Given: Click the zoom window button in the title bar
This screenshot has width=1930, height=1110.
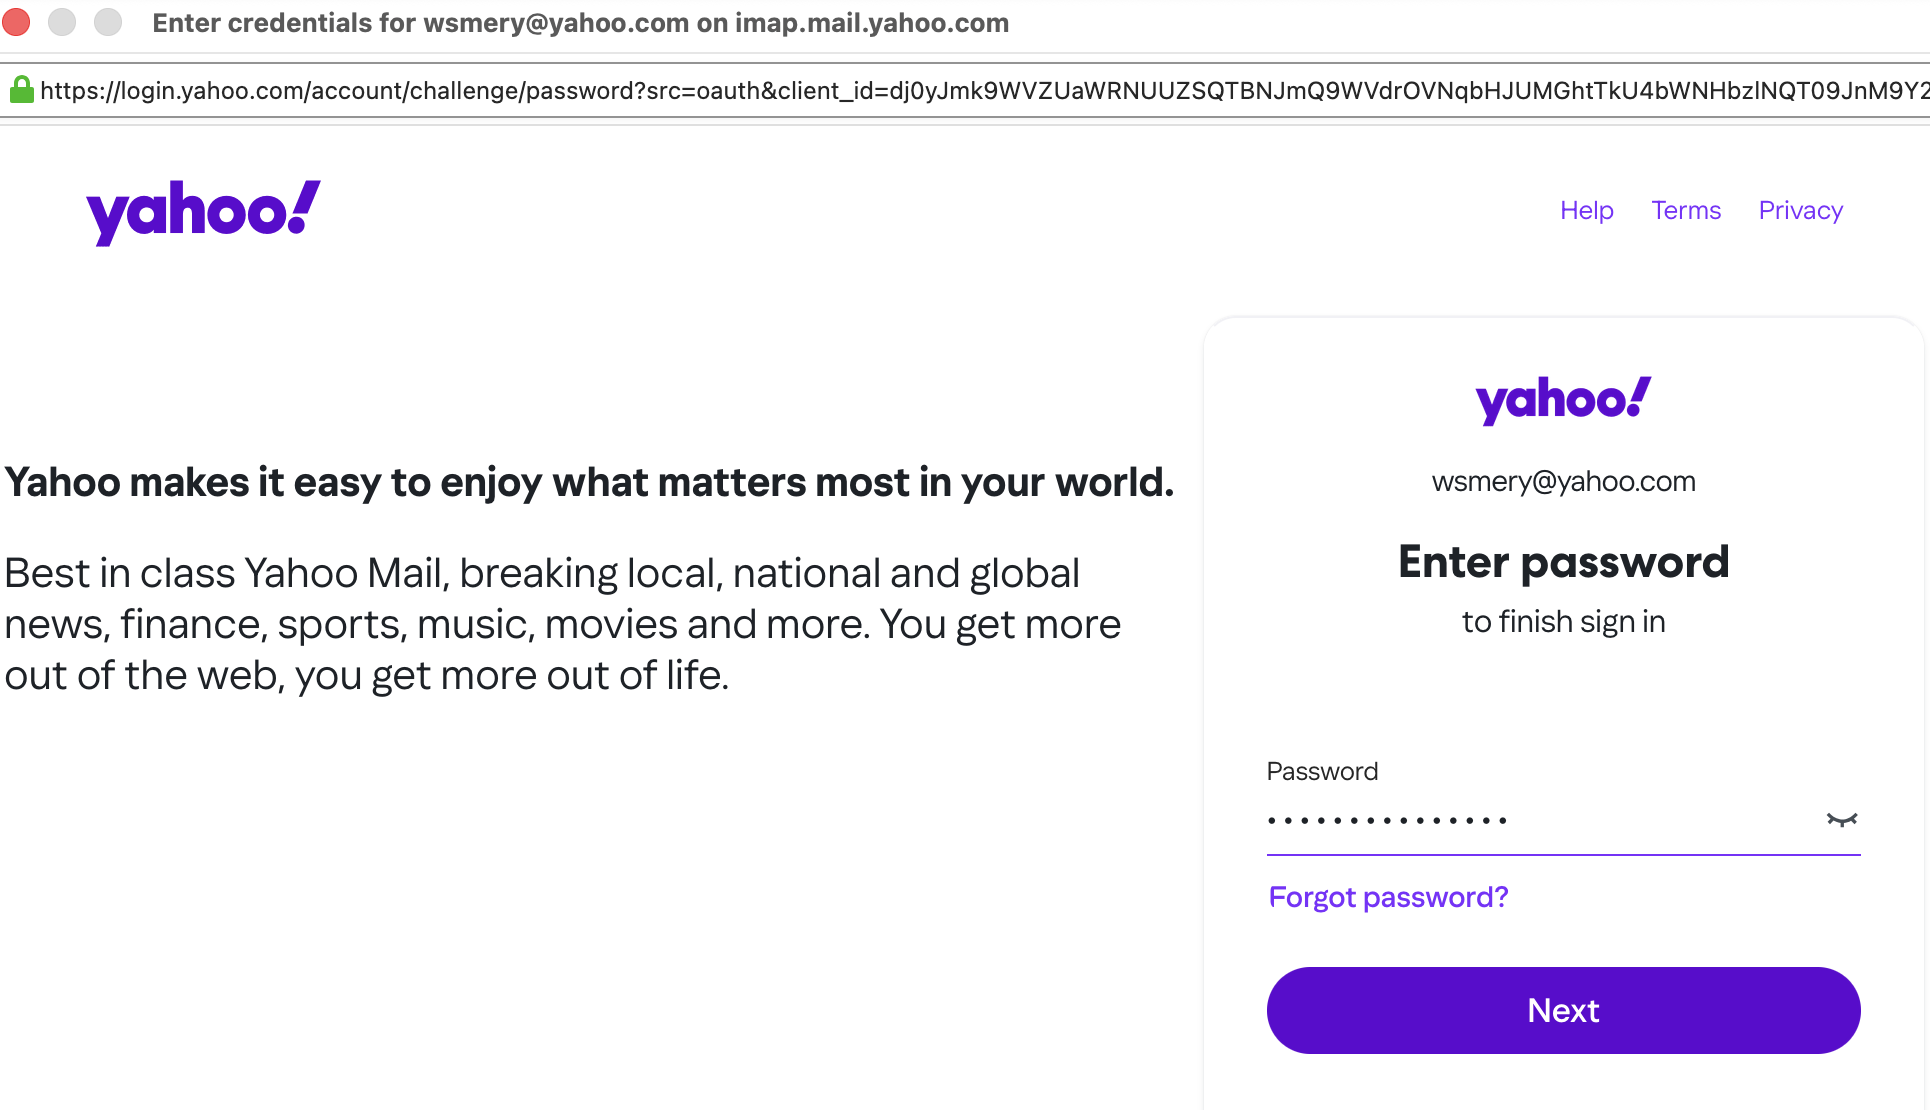Looking at the screenshot, I should coord(108,22).
